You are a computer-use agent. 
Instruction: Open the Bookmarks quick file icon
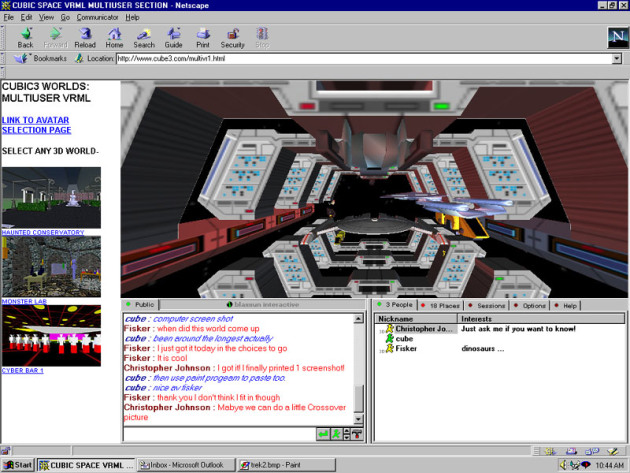coord(20,59)
